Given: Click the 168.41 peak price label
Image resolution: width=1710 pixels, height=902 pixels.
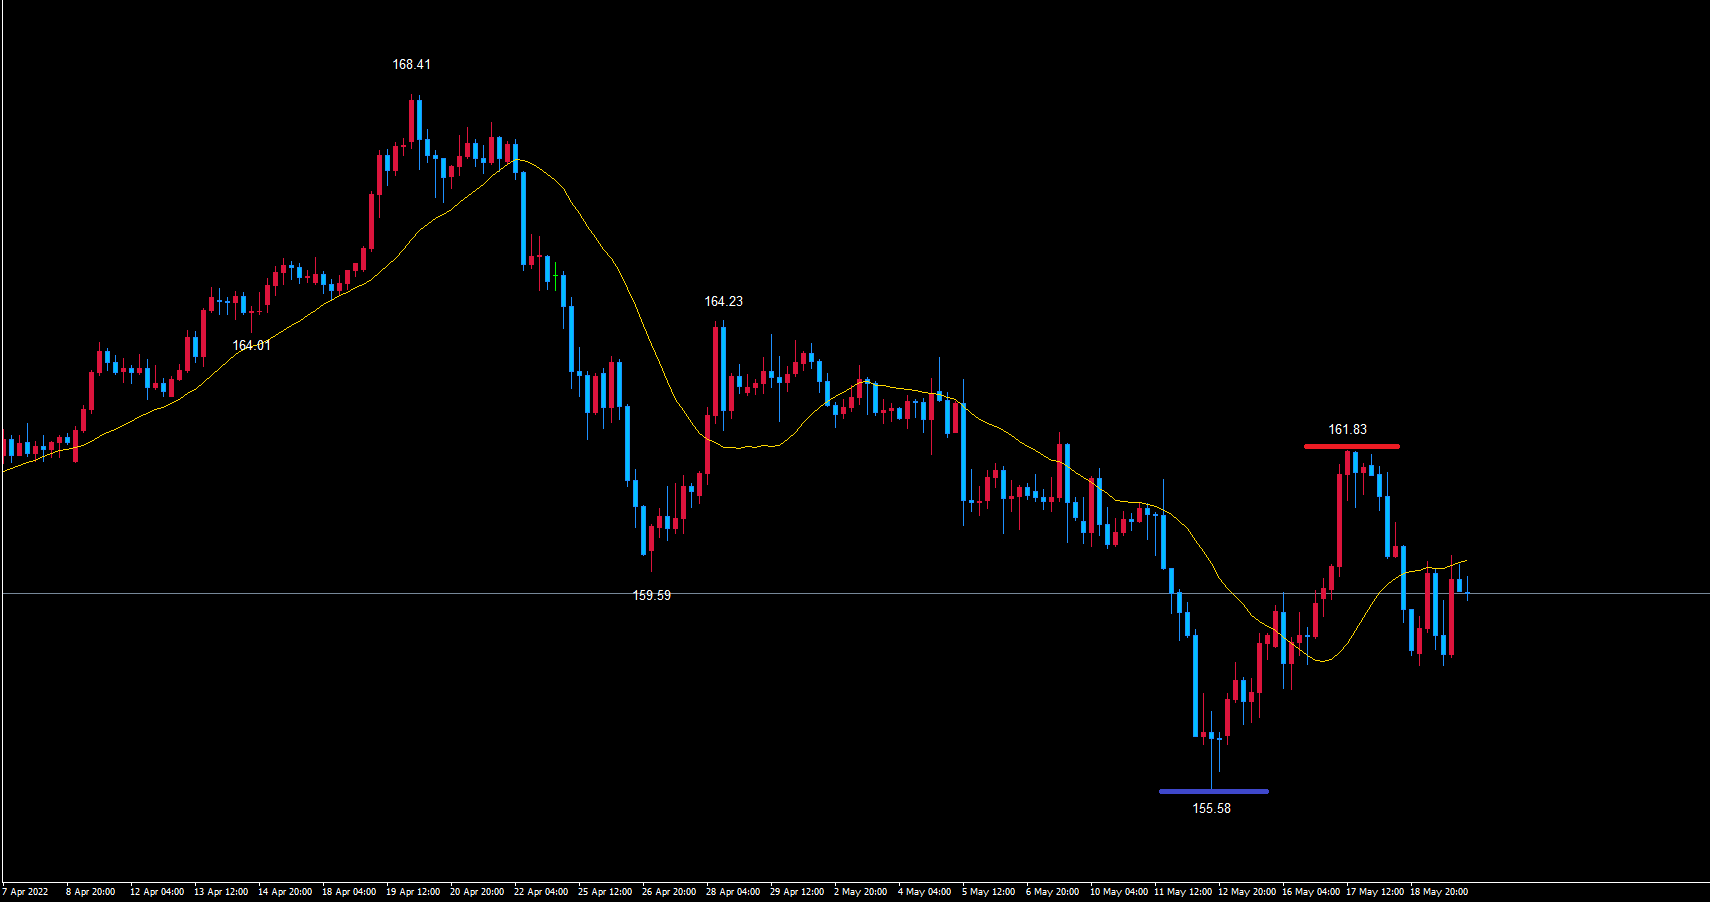Looking at the screenshot, I should coord(411,65).
